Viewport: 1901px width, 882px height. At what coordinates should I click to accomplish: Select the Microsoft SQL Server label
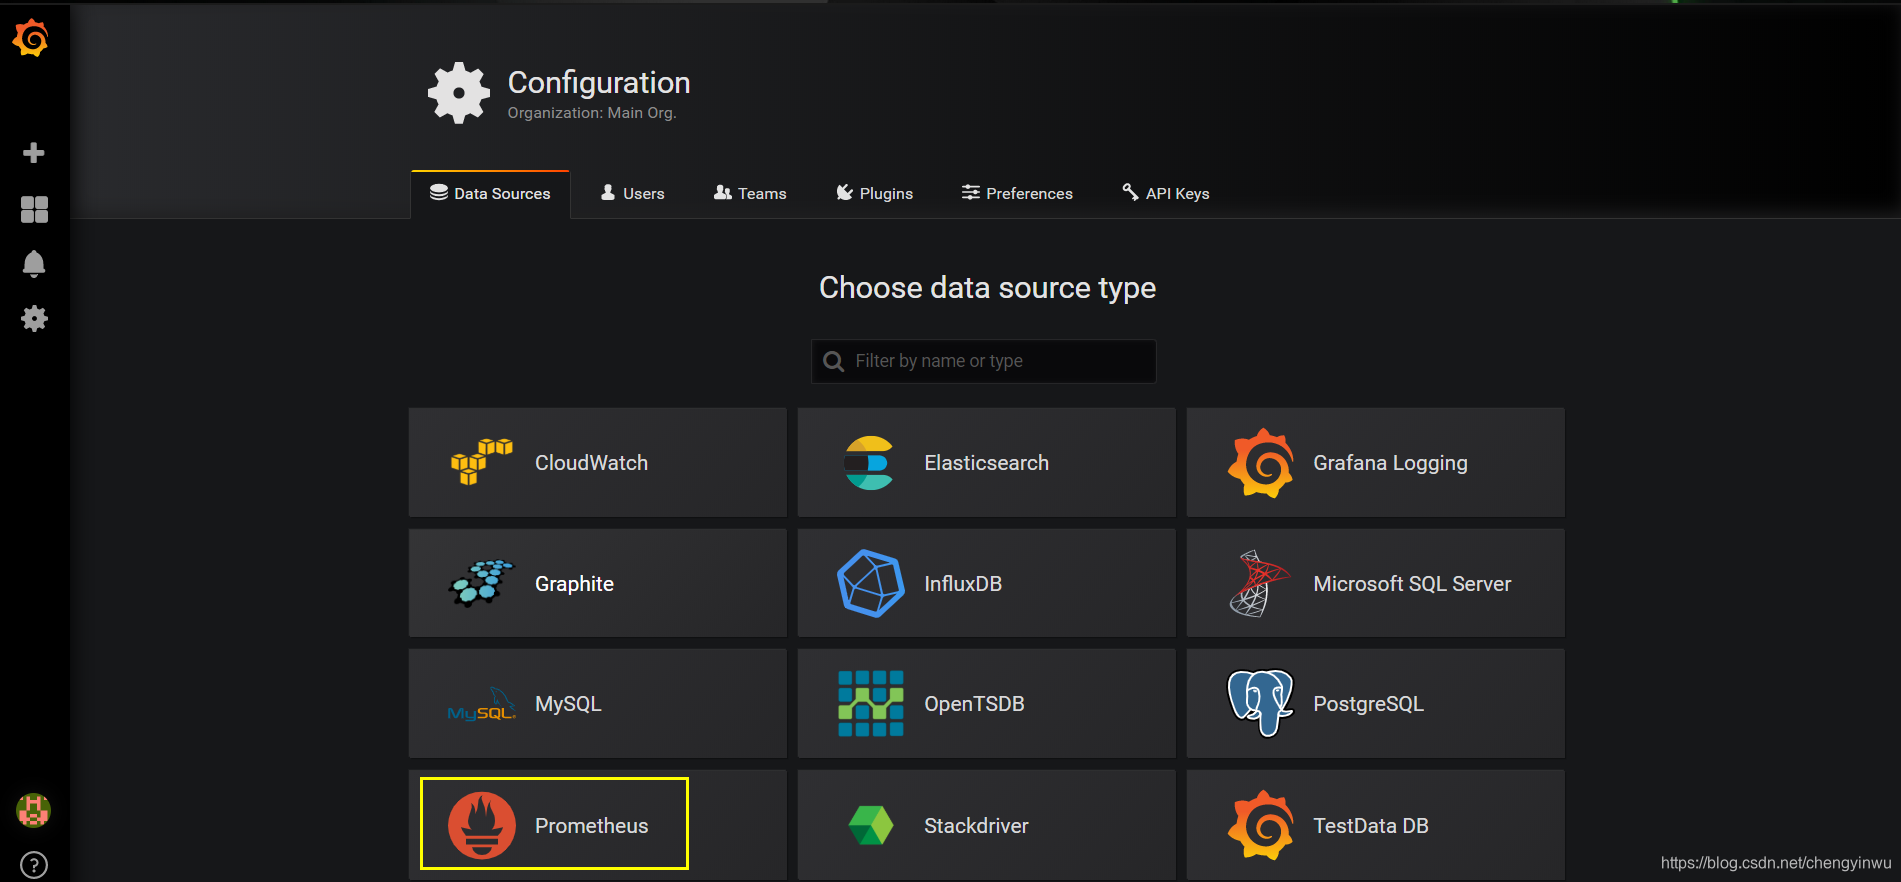tap(1412, 584)
